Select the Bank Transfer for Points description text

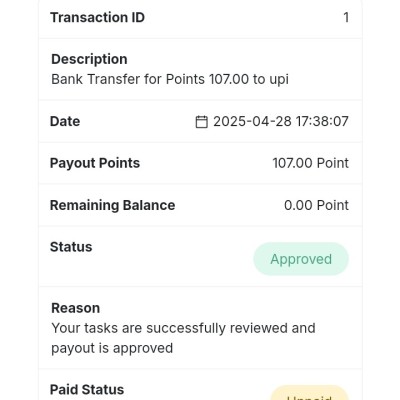170,79
